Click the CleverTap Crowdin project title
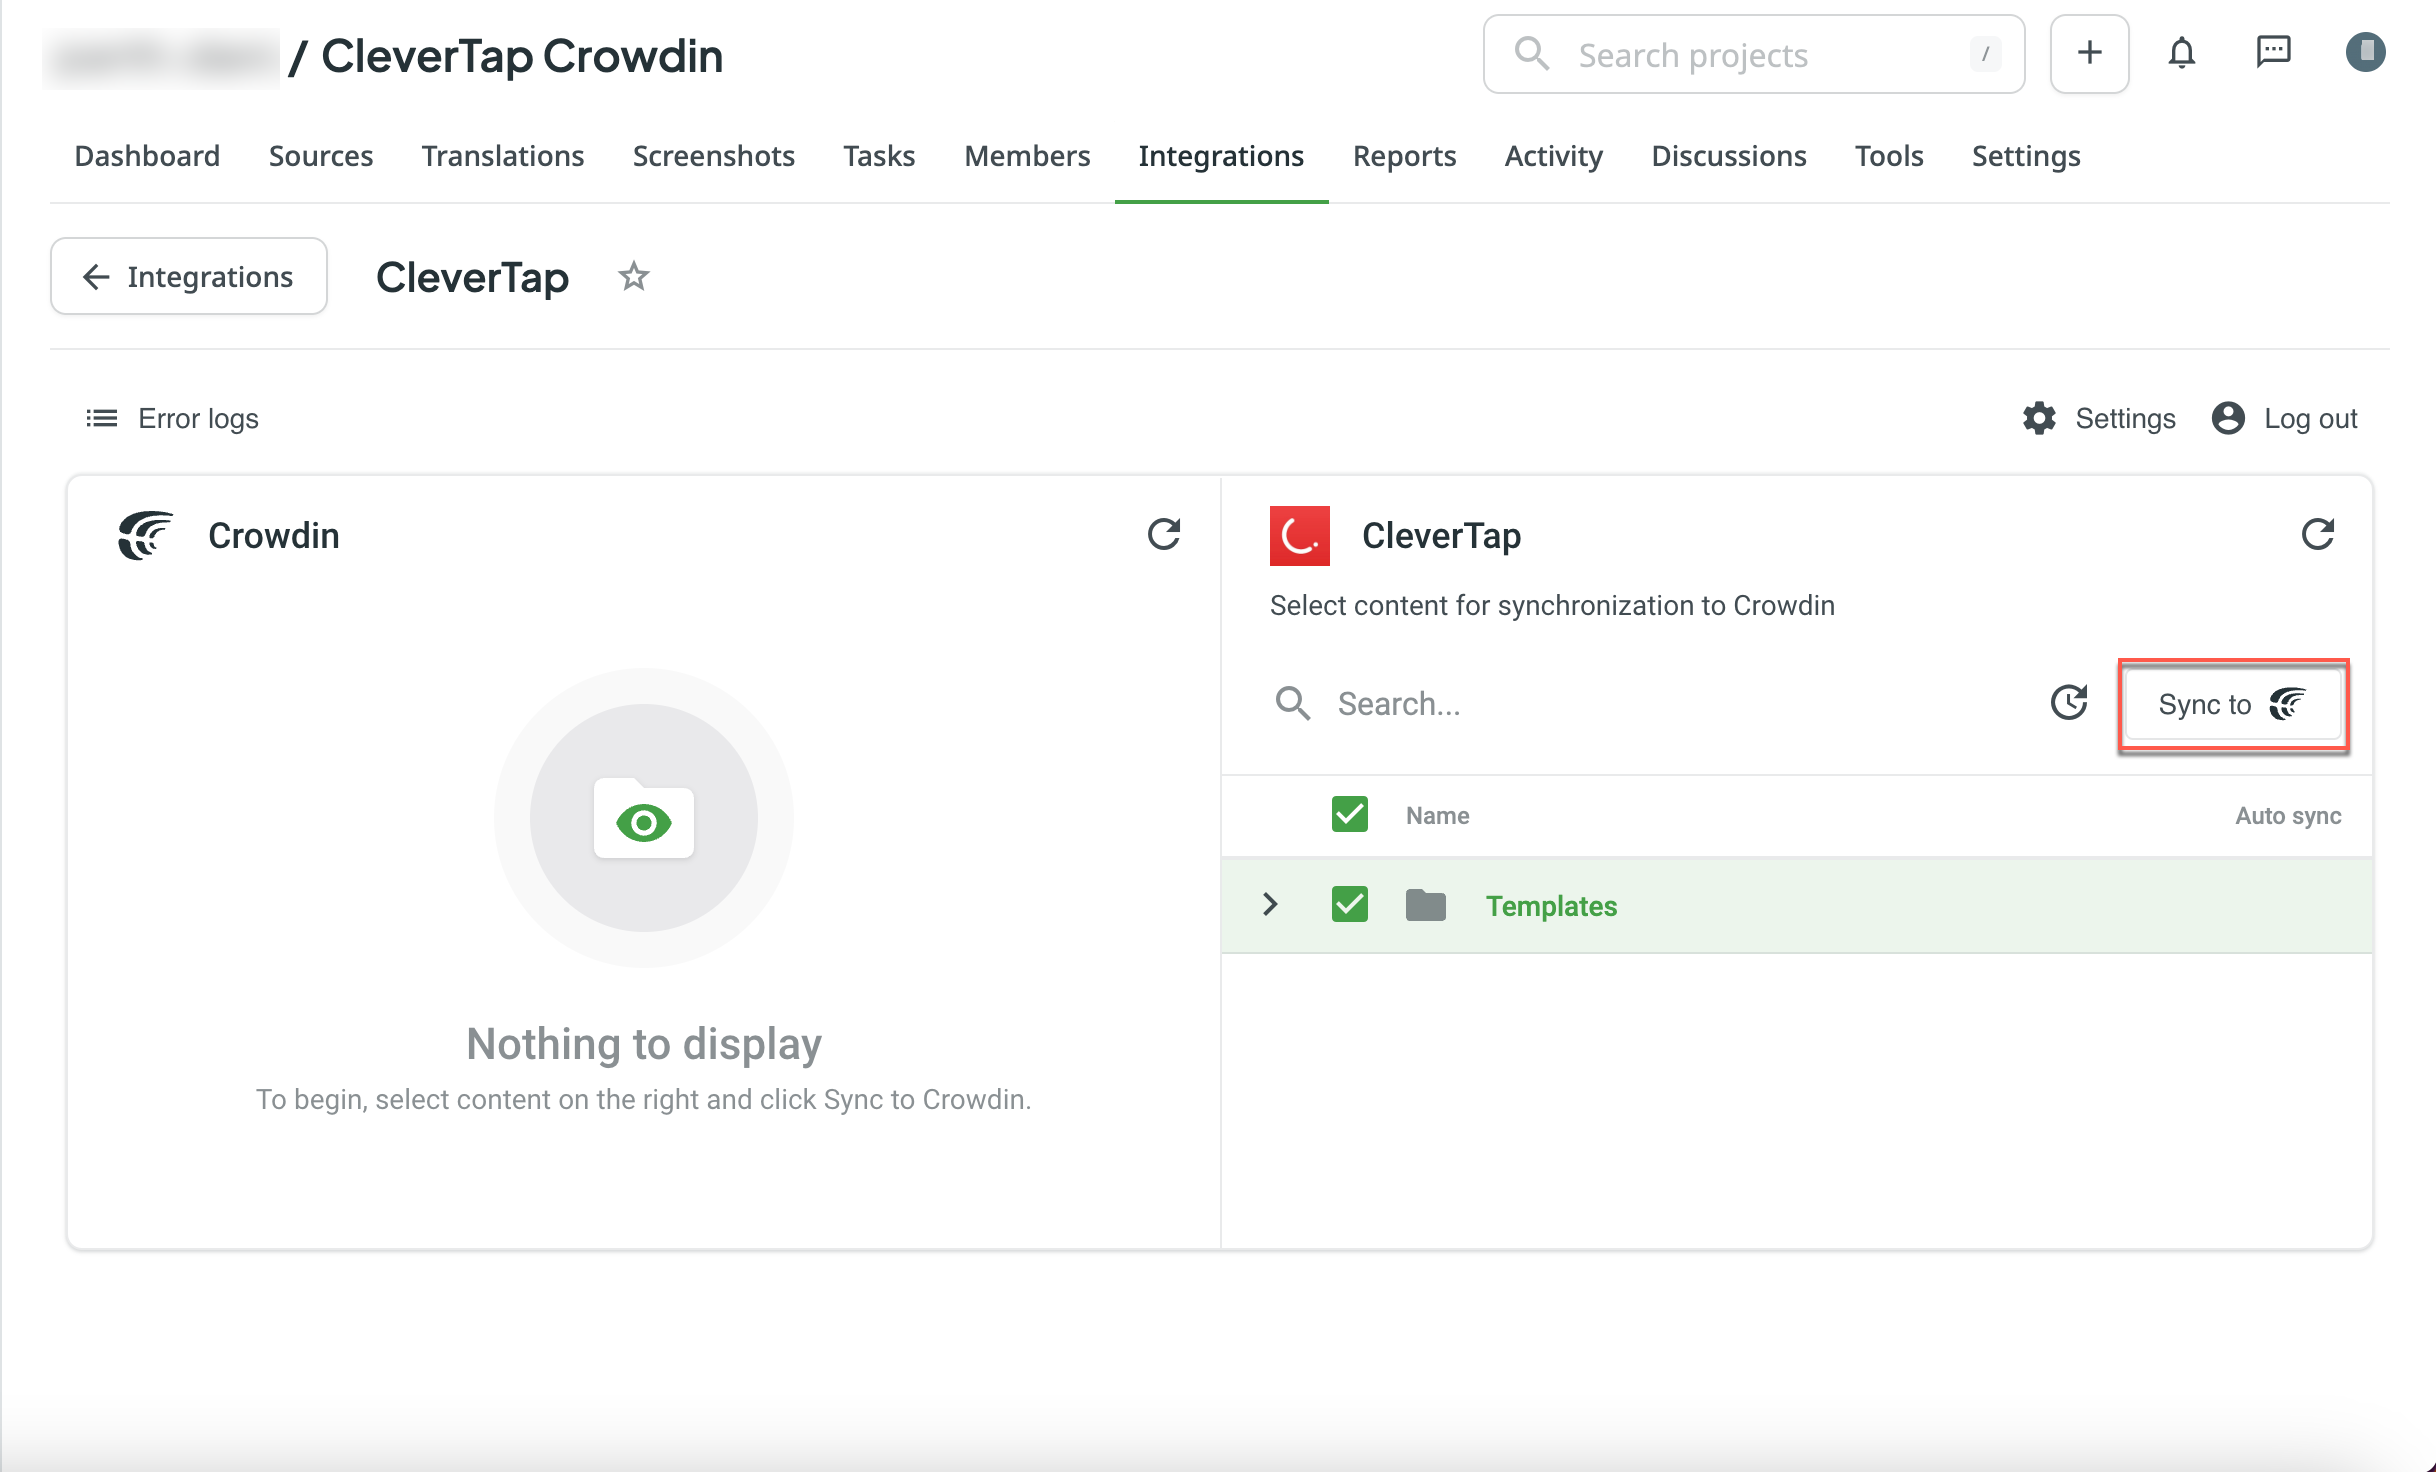 coord(522,56)
